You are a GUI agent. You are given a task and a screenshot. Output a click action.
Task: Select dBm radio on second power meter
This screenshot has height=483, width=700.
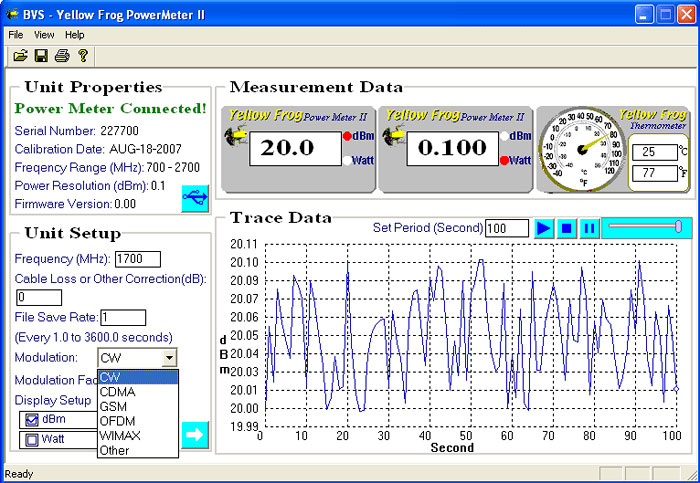click(504, 136)
